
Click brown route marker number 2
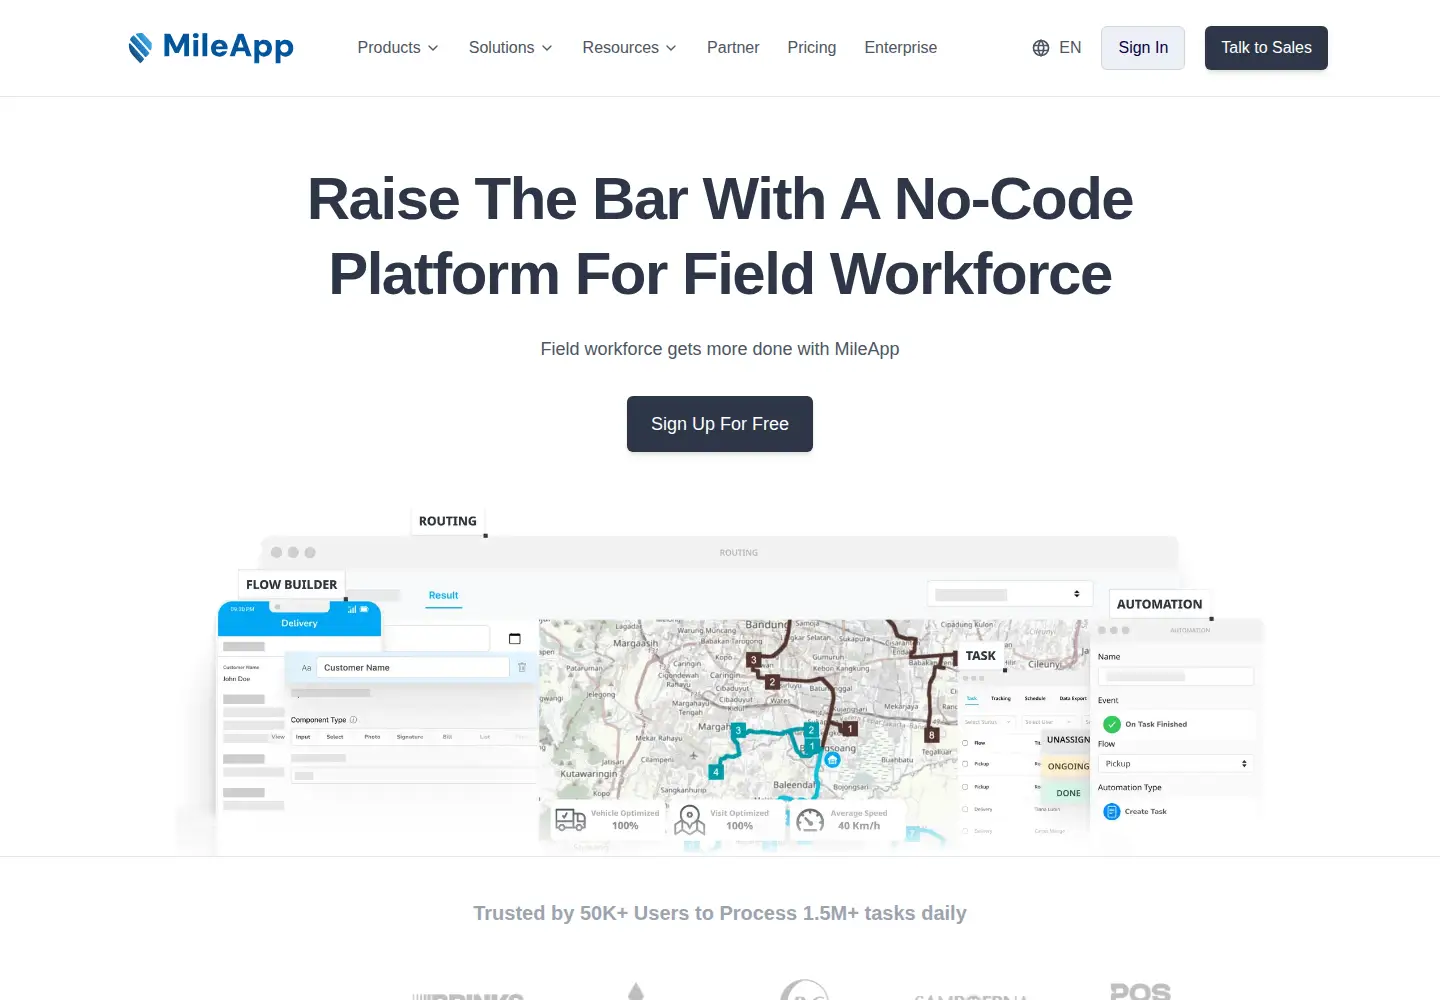click(x=772, y=682)
